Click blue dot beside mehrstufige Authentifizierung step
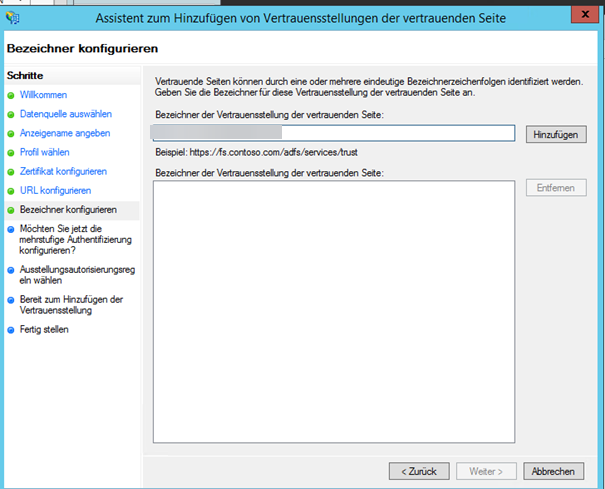Screen dimensions: 605x489 [11, 229]
